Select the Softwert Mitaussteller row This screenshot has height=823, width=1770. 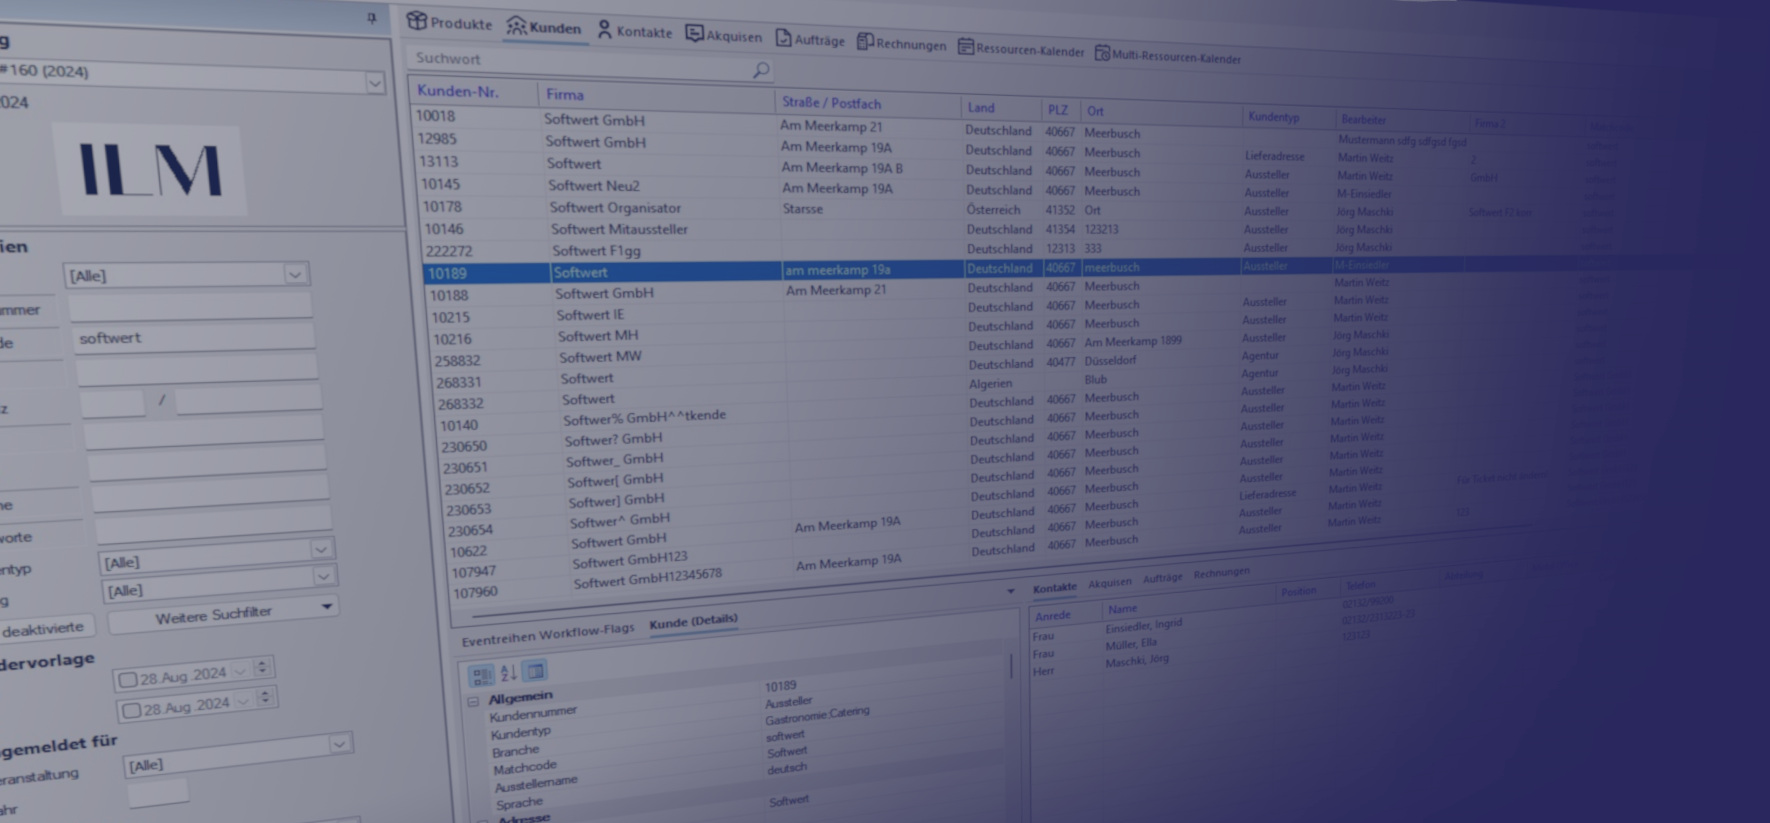point(619,229)
